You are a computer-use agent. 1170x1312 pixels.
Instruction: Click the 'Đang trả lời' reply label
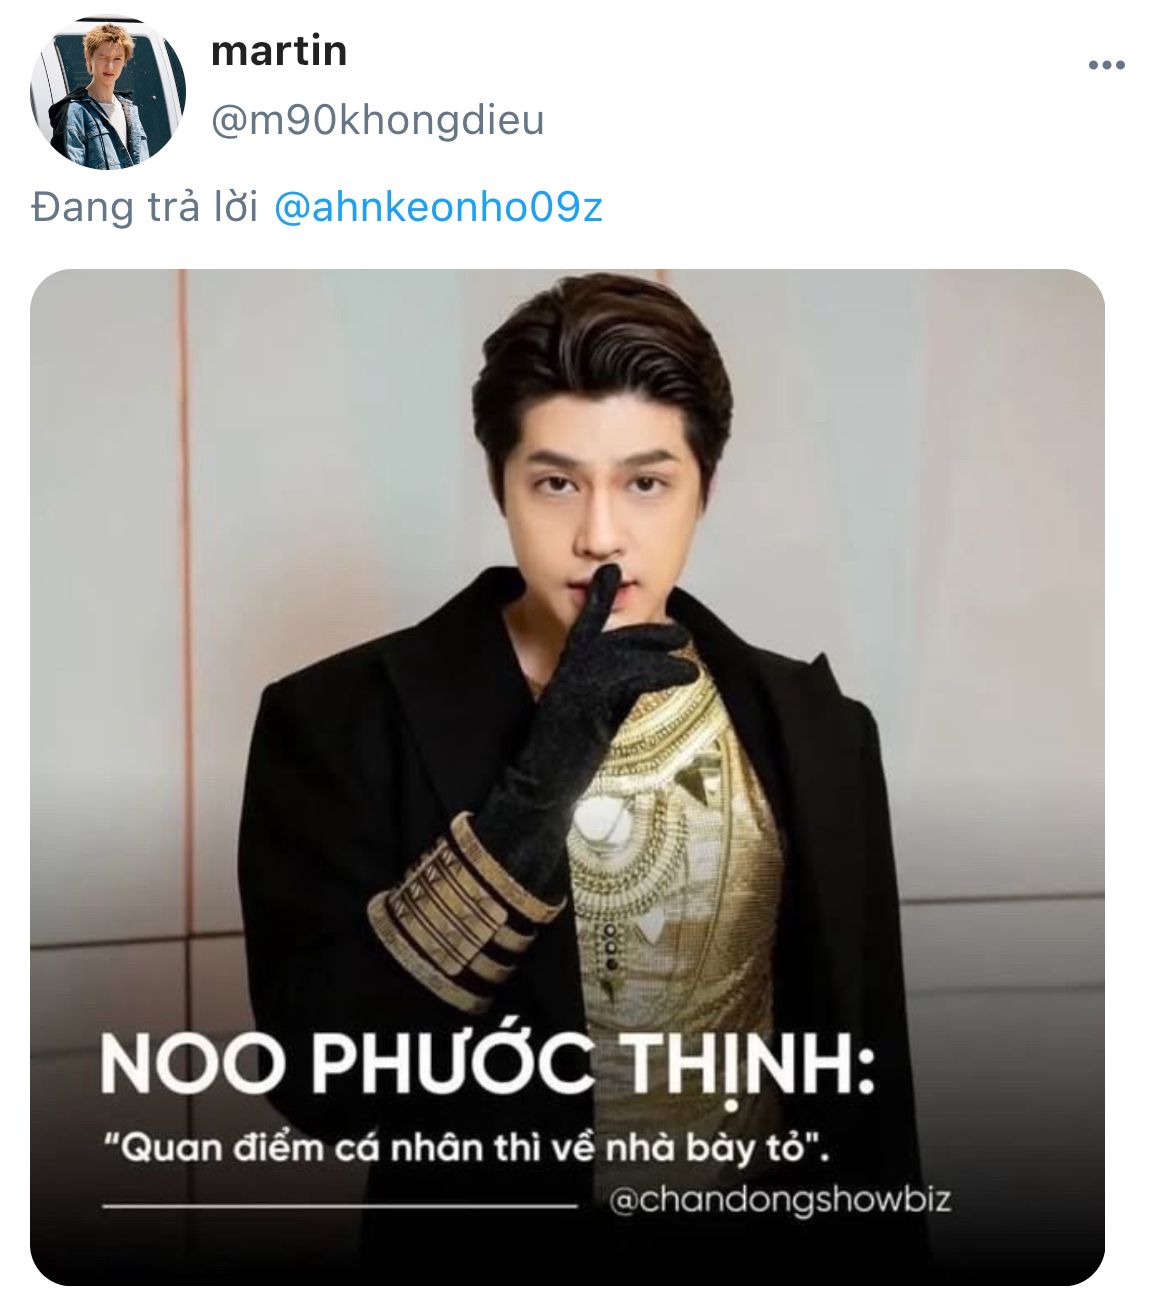(145, 208)
